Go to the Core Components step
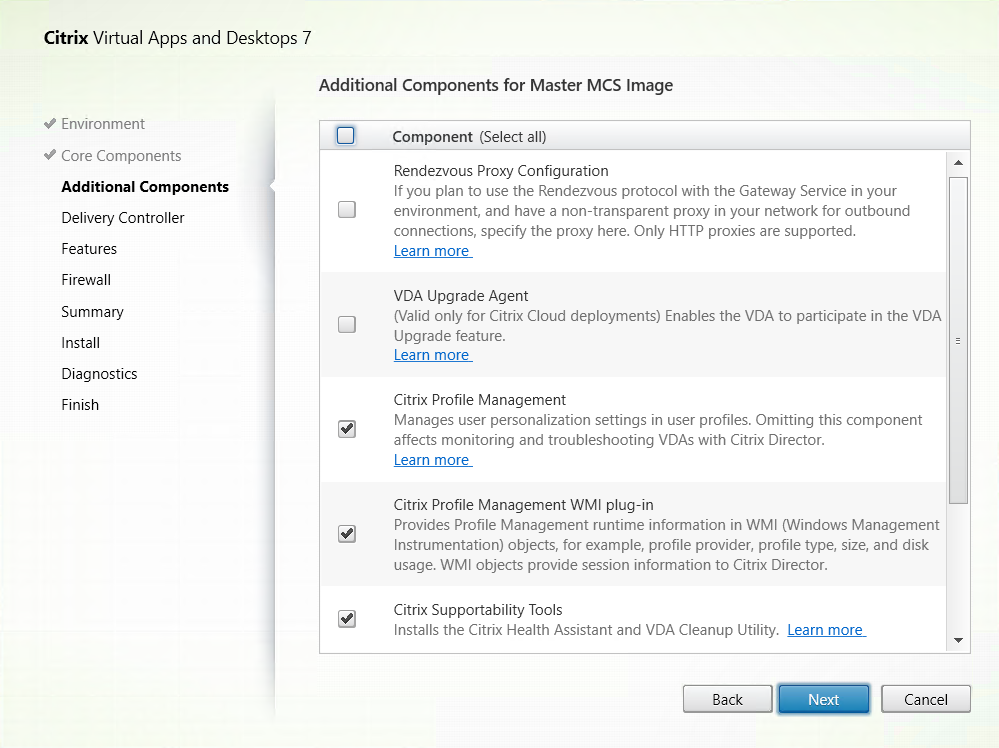The width and height of the screenshot is (999, 748). (x=121, y=156)
